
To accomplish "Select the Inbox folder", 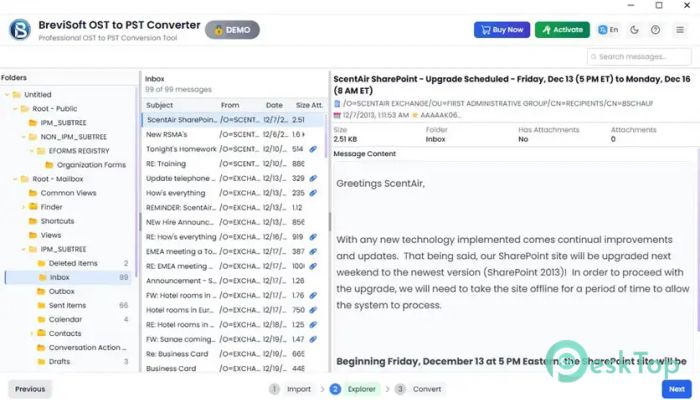I will (x=68, y=277).
